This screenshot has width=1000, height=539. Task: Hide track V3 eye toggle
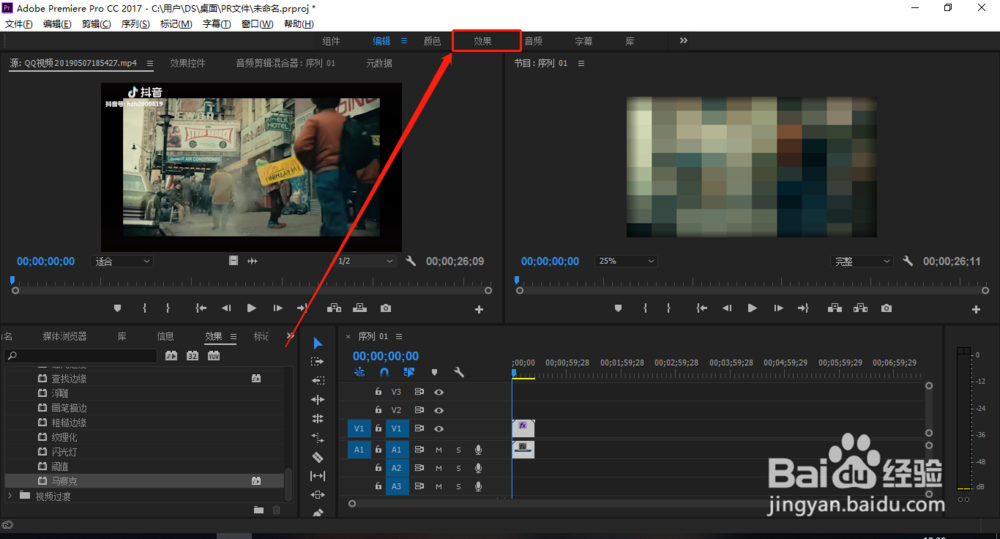coord(439,392)
